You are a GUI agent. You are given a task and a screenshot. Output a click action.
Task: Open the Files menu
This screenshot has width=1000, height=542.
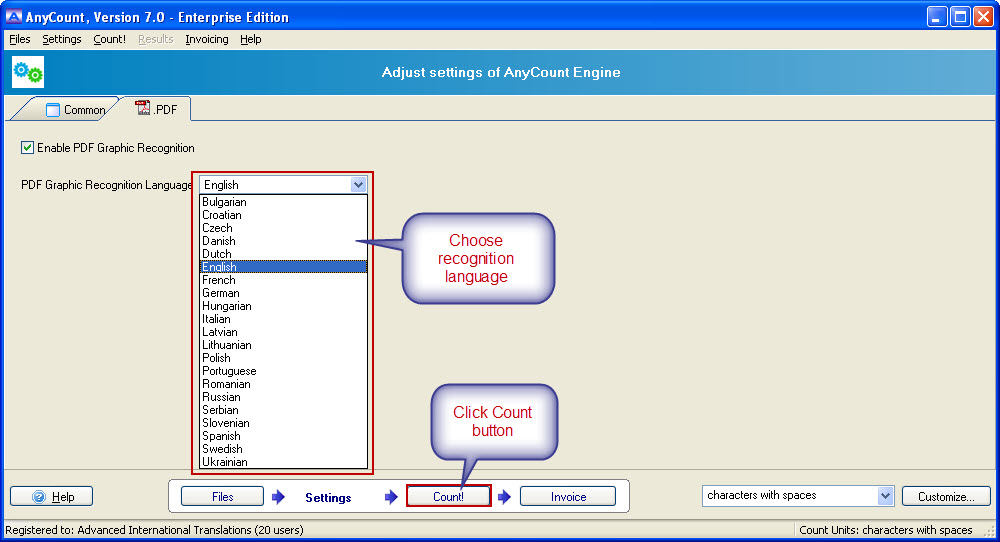pyautogui.click(x=20, y=39)
